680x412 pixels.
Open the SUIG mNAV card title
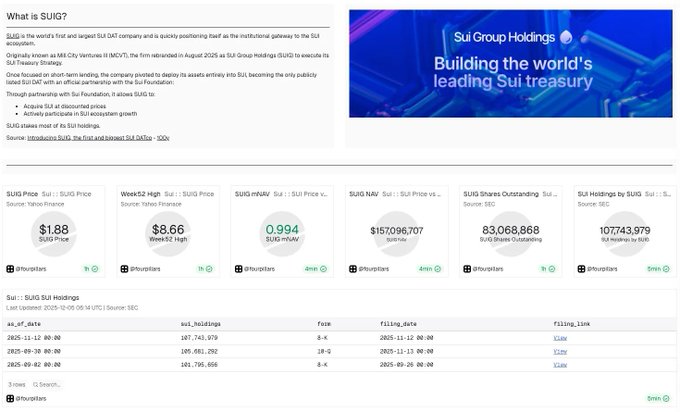[x=252, y=194]
